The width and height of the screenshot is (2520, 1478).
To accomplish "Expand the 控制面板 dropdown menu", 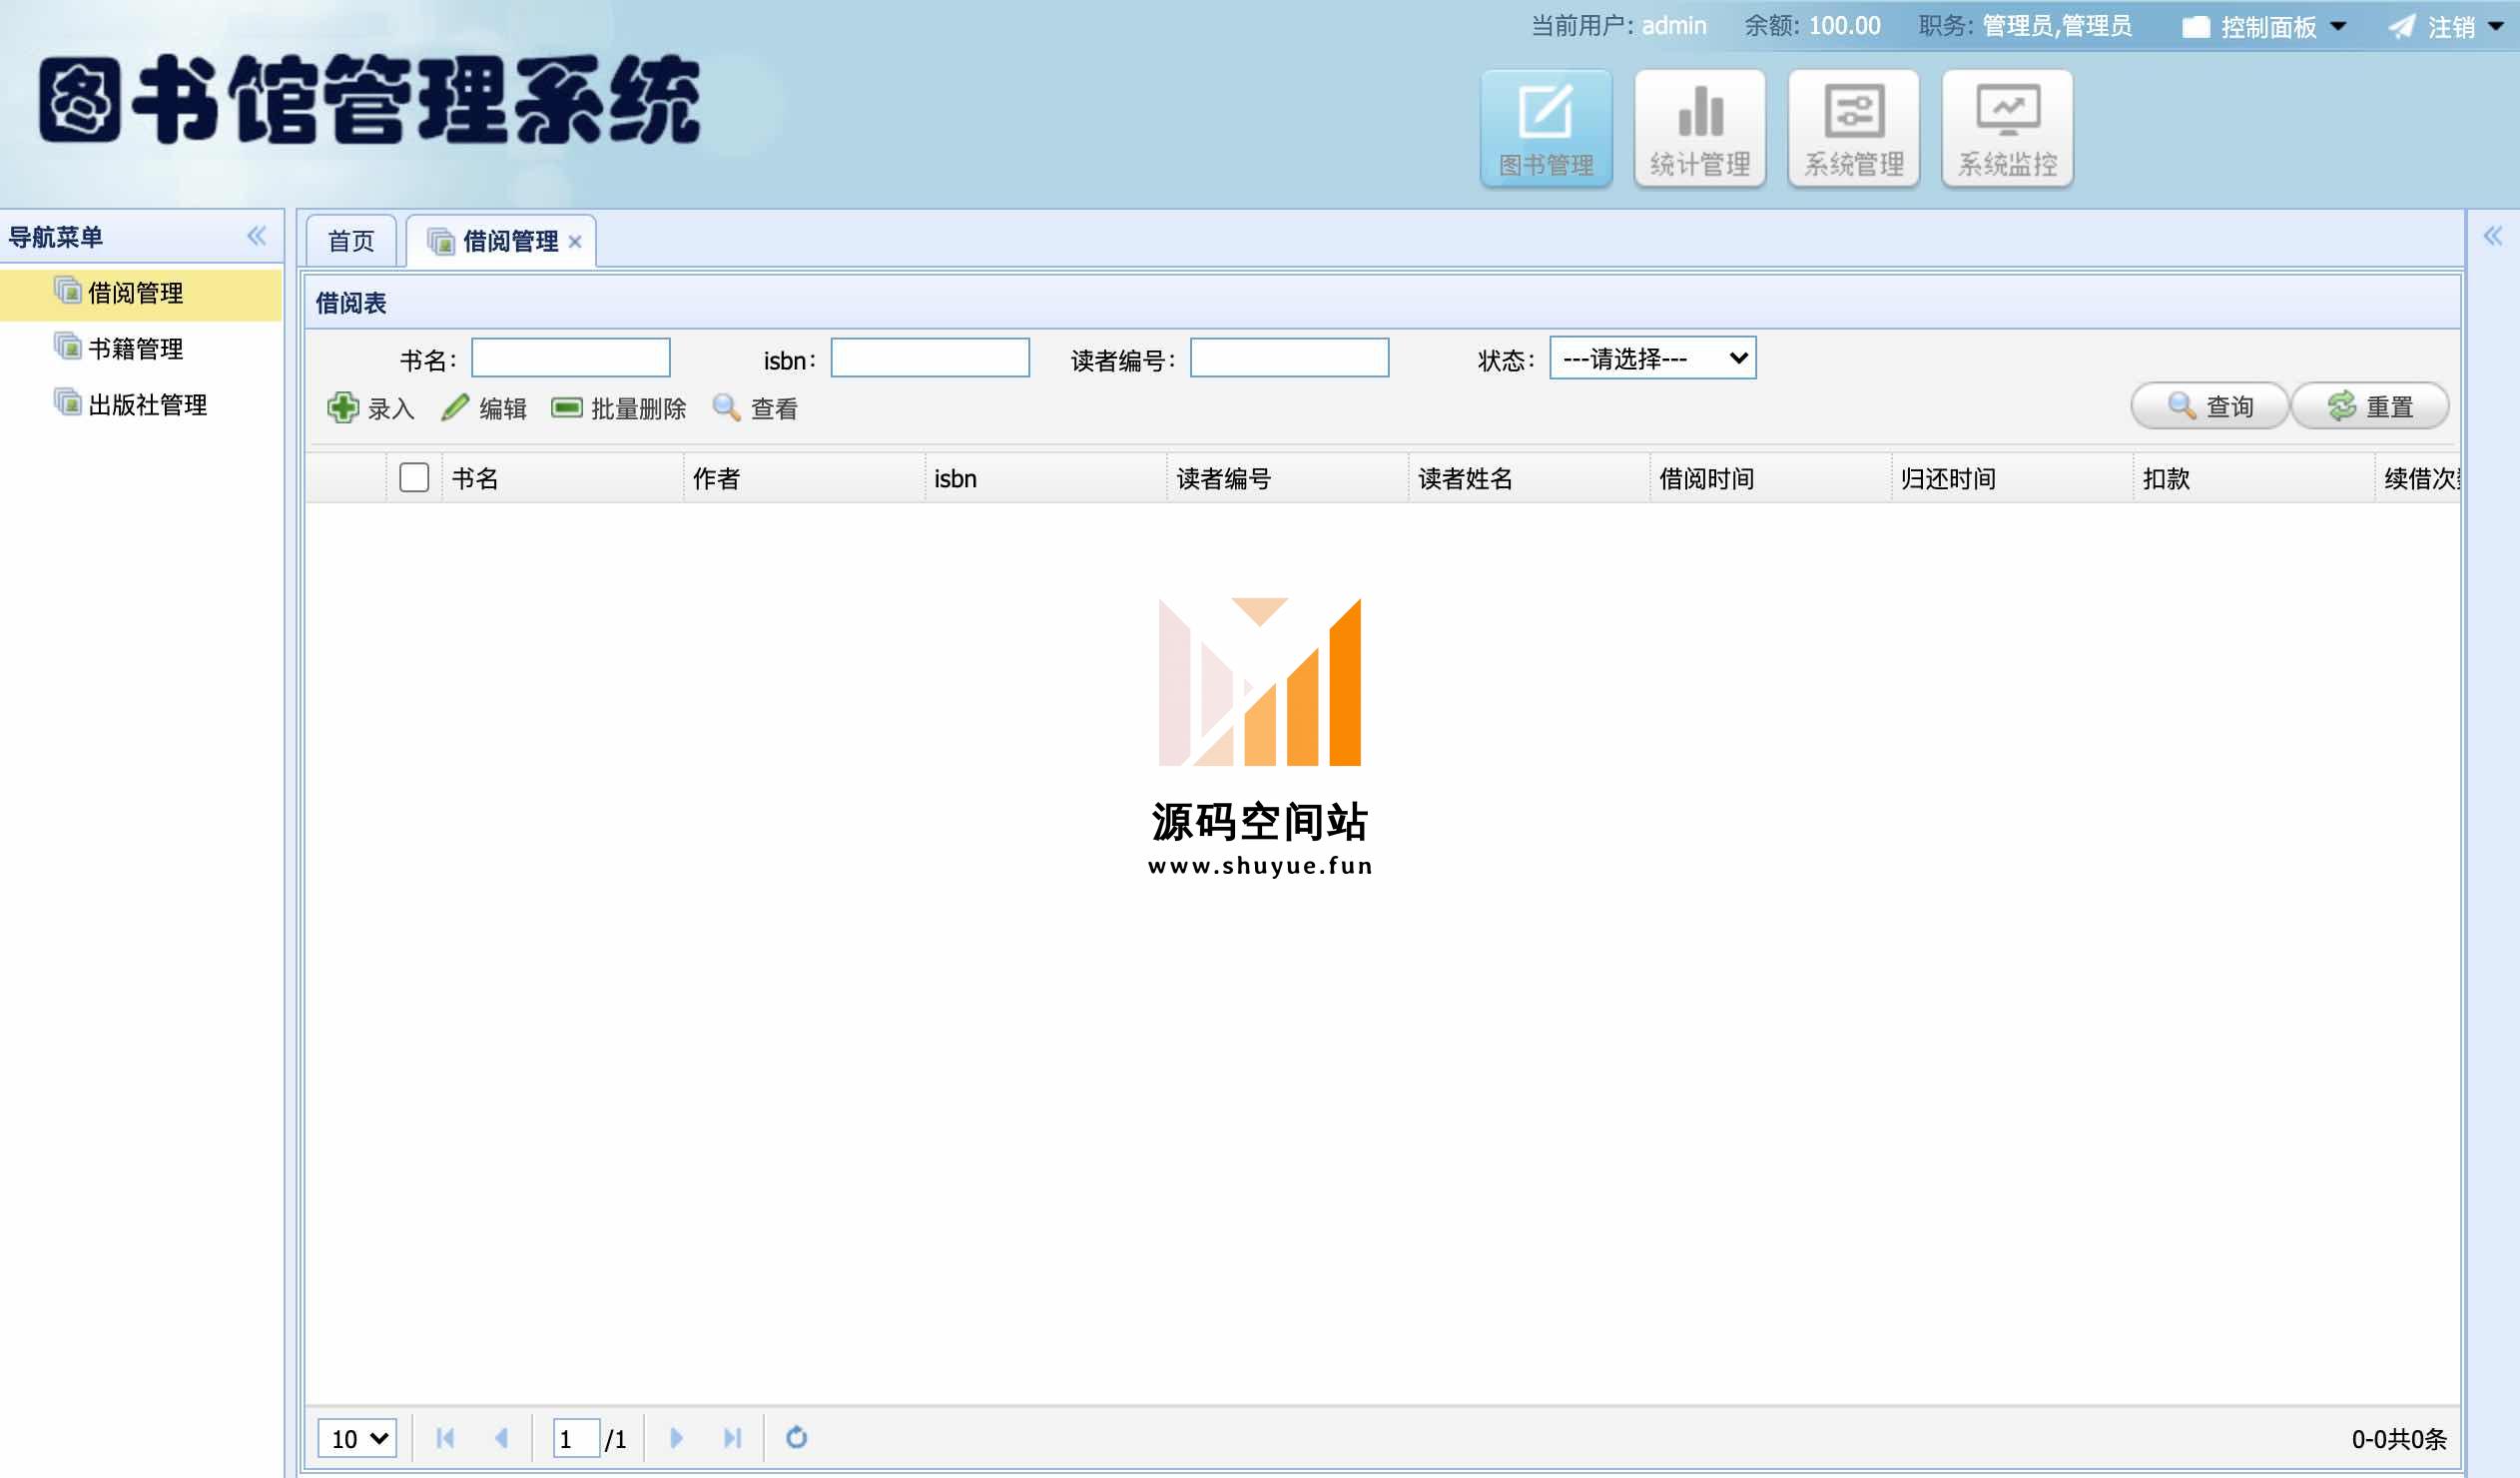I will [2266, 27].
